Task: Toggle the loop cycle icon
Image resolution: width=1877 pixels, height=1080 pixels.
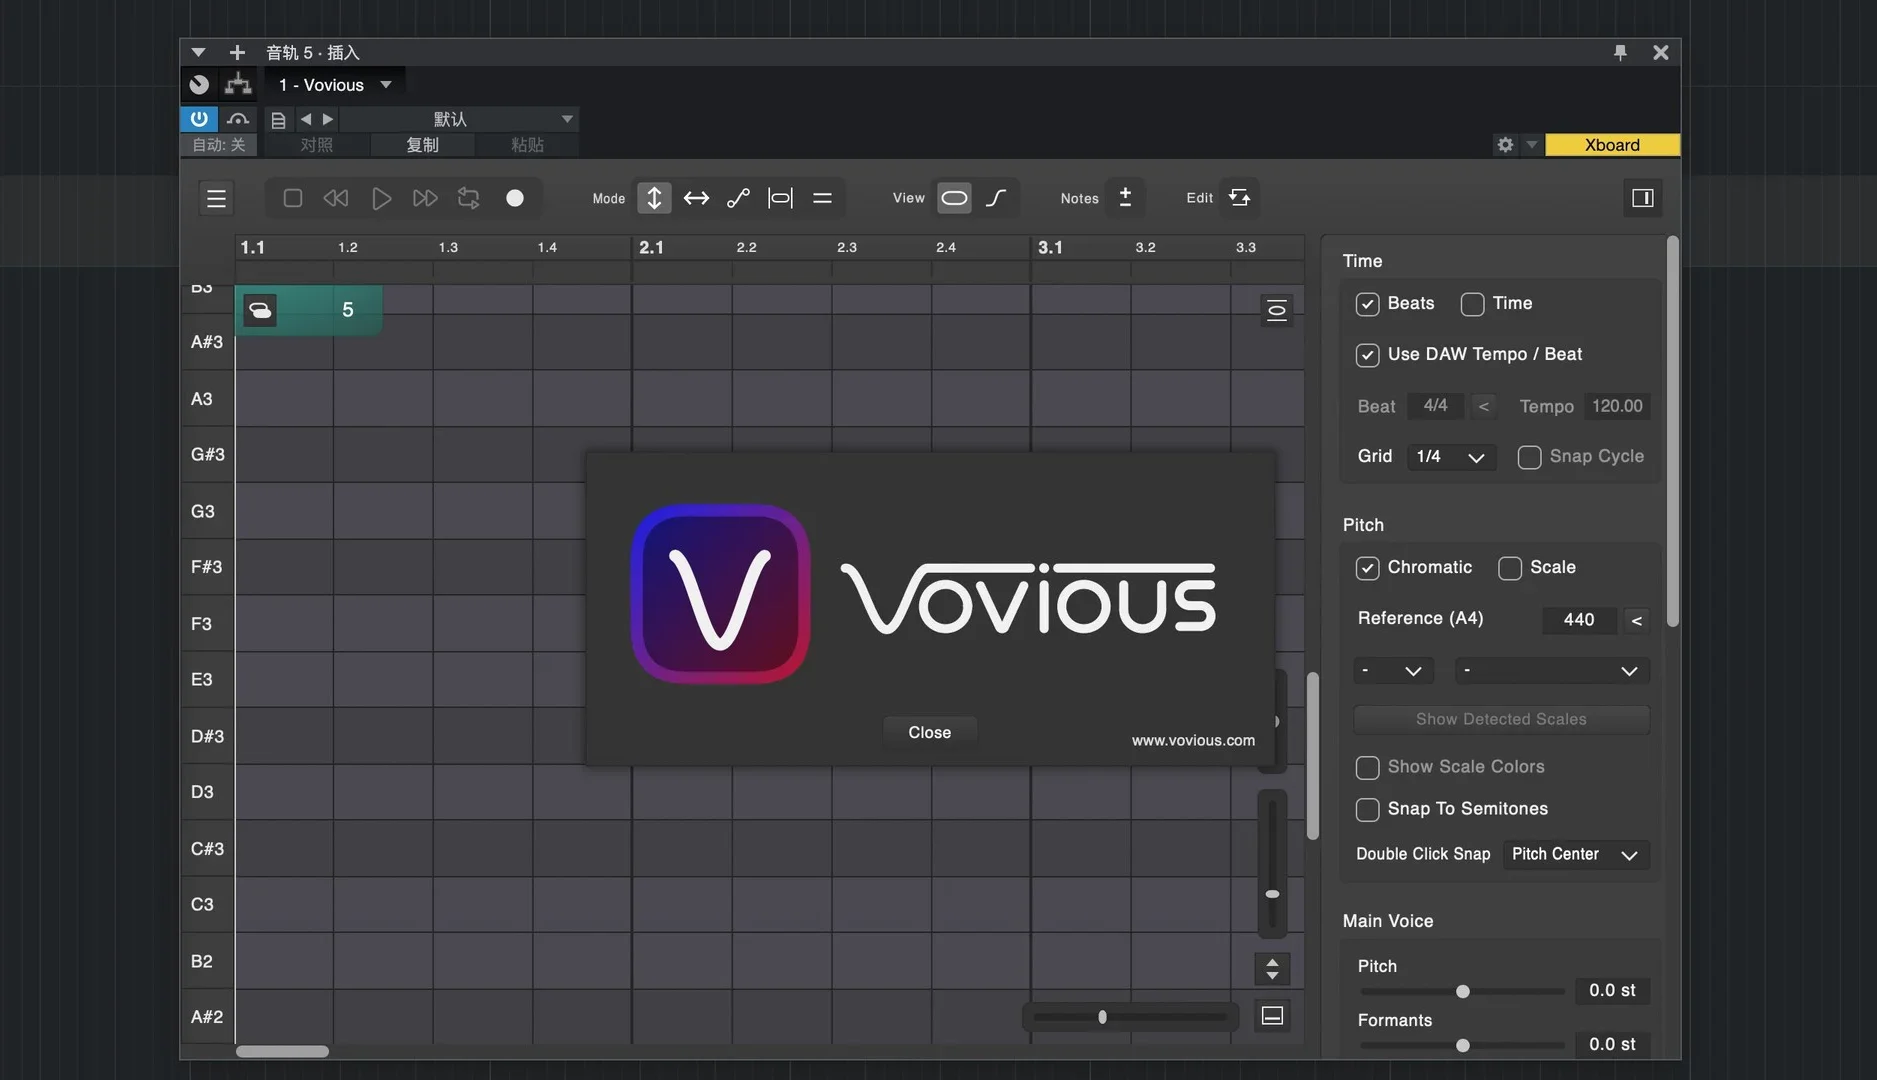Action: pyautogui.click(x=468, y=198)
